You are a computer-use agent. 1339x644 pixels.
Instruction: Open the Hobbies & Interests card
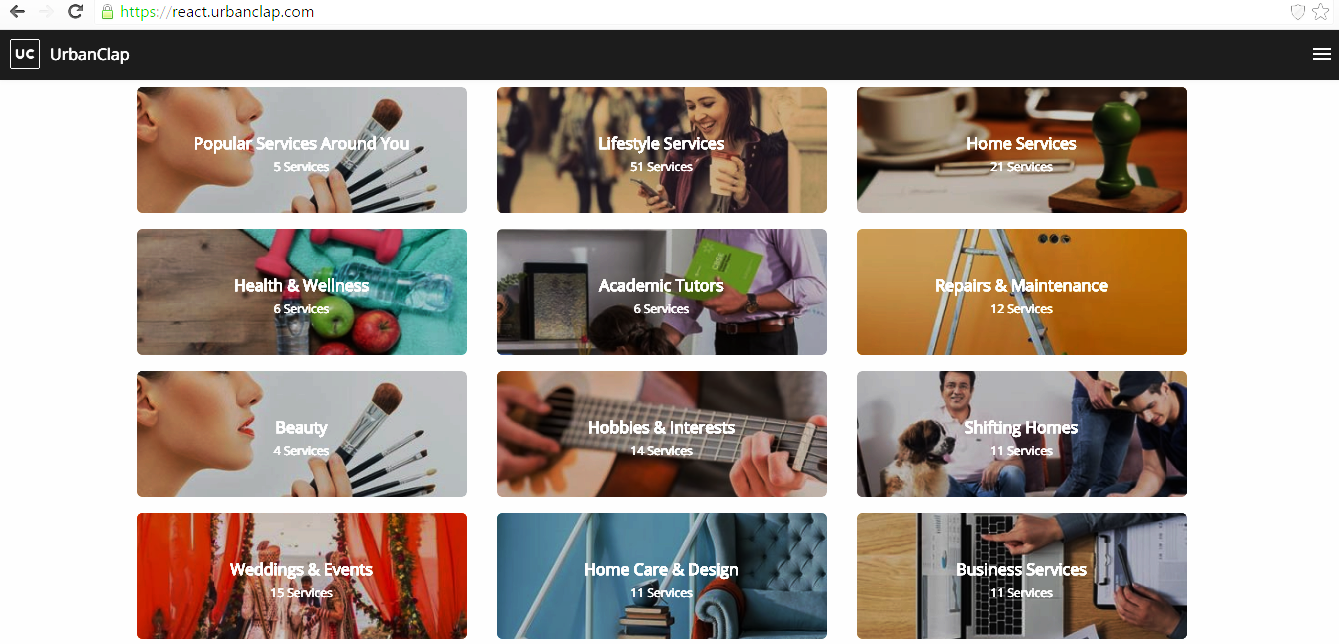(662, 434)
